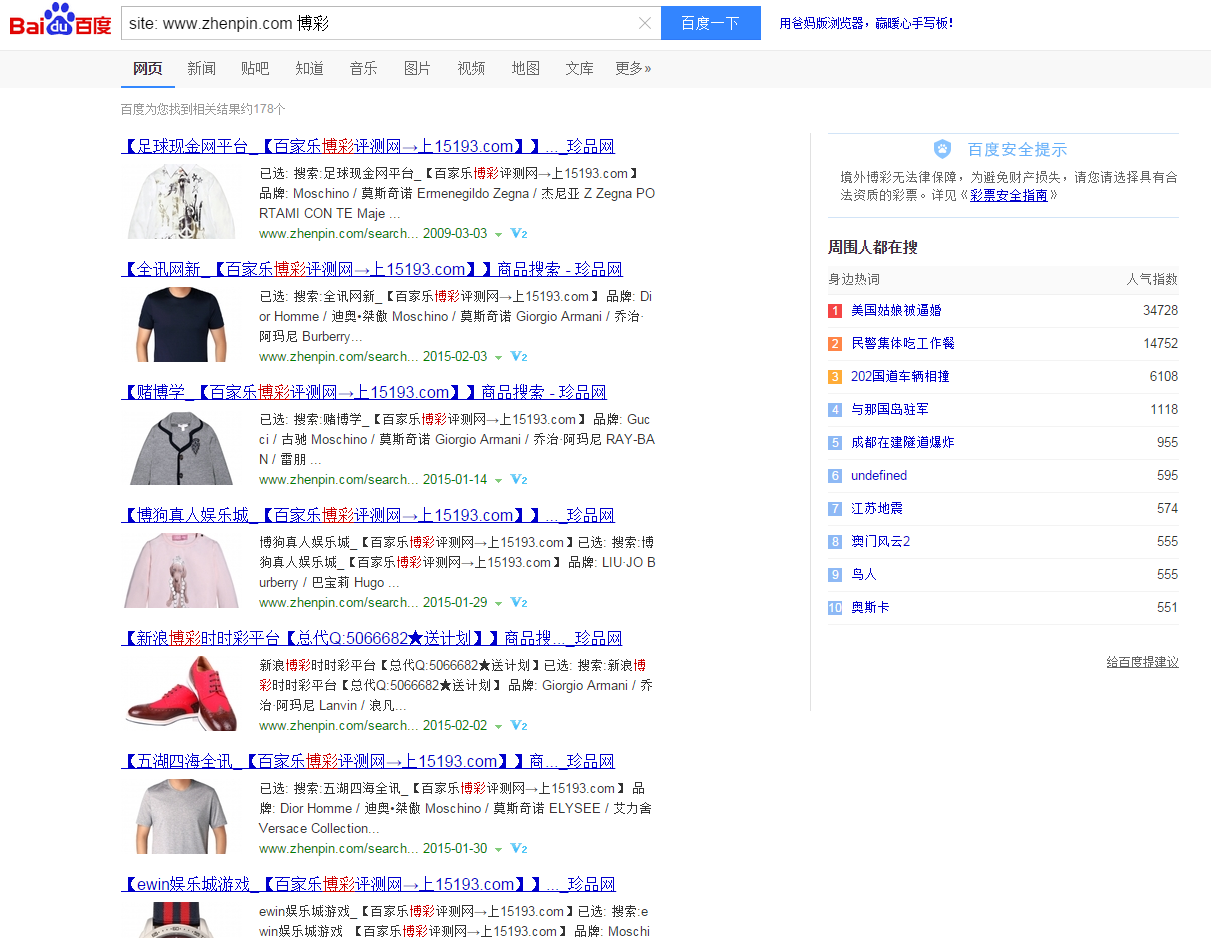Open the 足球现金网平台 result title

[368, 146]
